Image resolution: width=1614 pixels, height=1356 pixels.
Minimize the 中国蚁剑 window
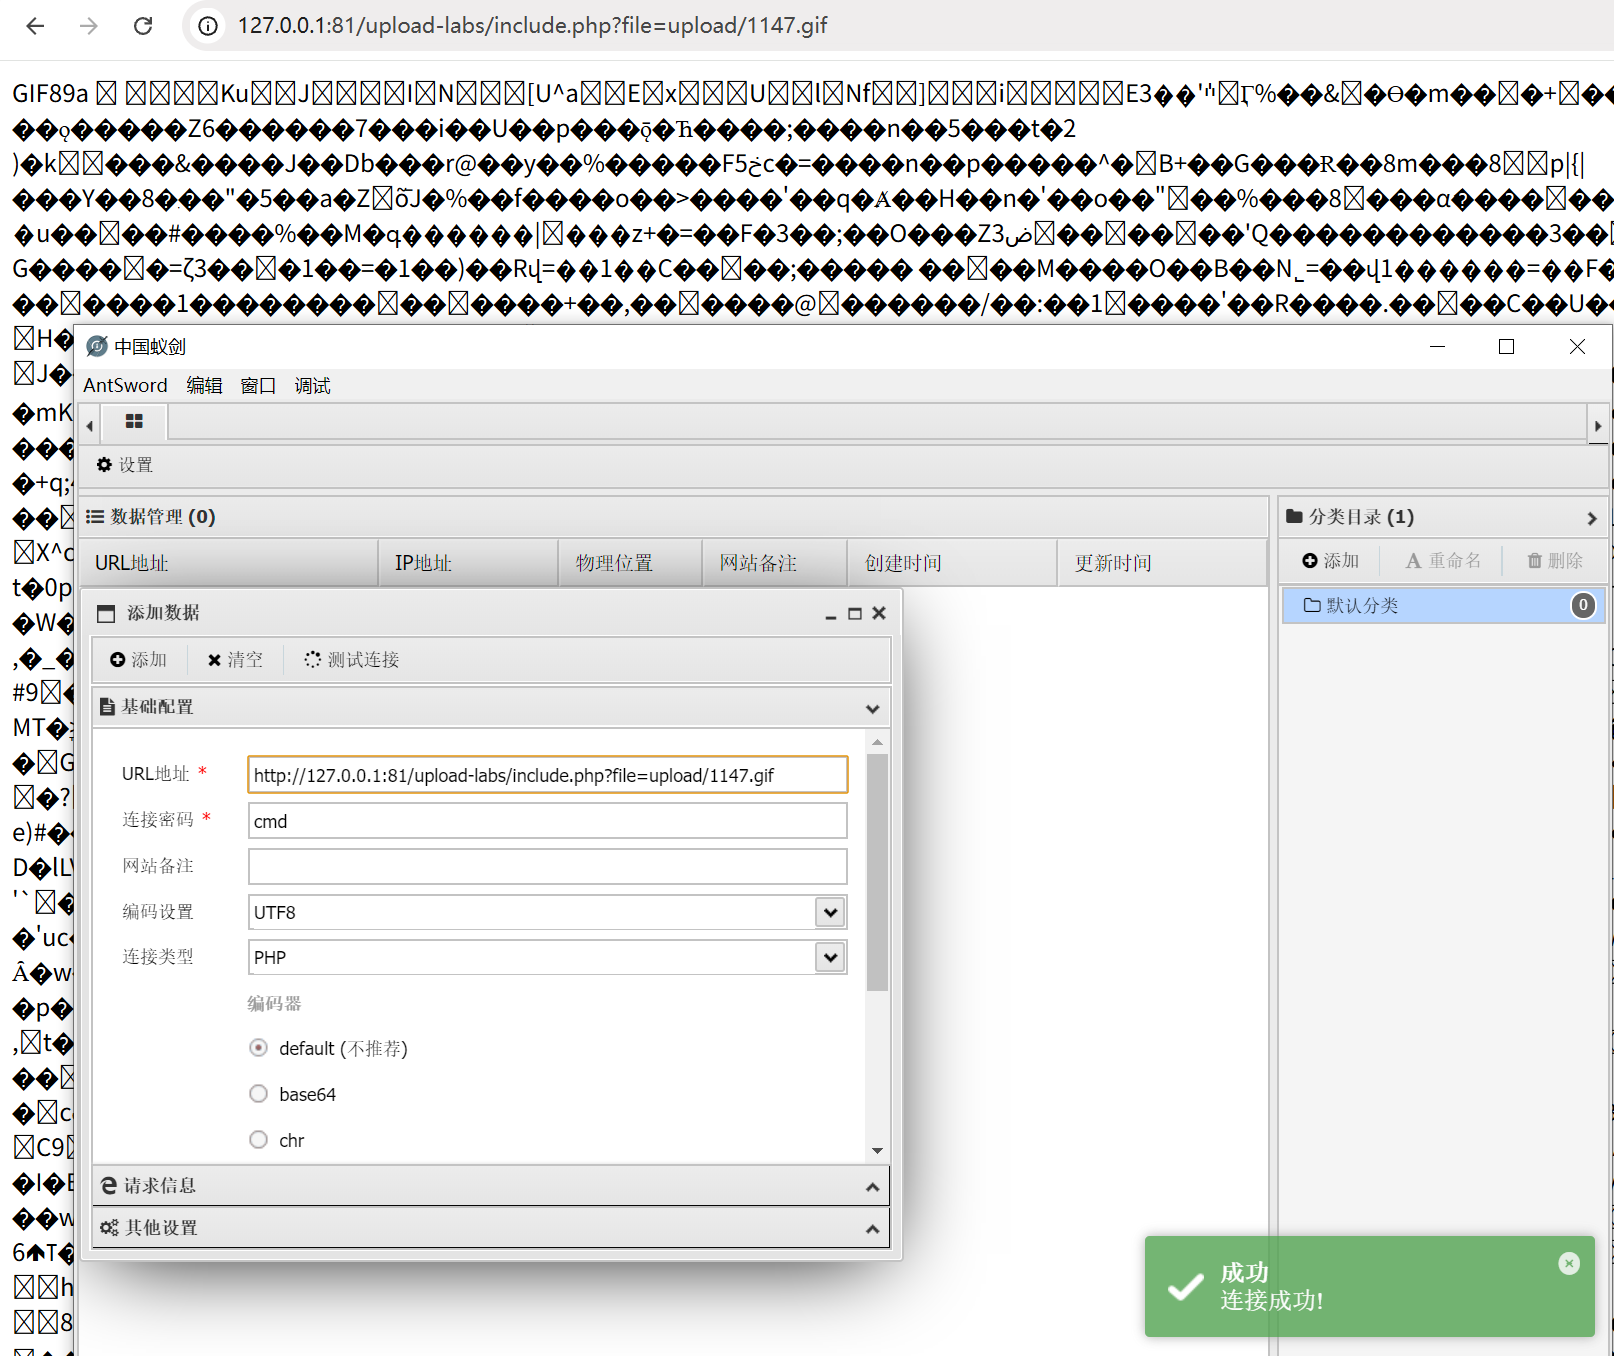pyautogui.click(x=1438, y=347)
